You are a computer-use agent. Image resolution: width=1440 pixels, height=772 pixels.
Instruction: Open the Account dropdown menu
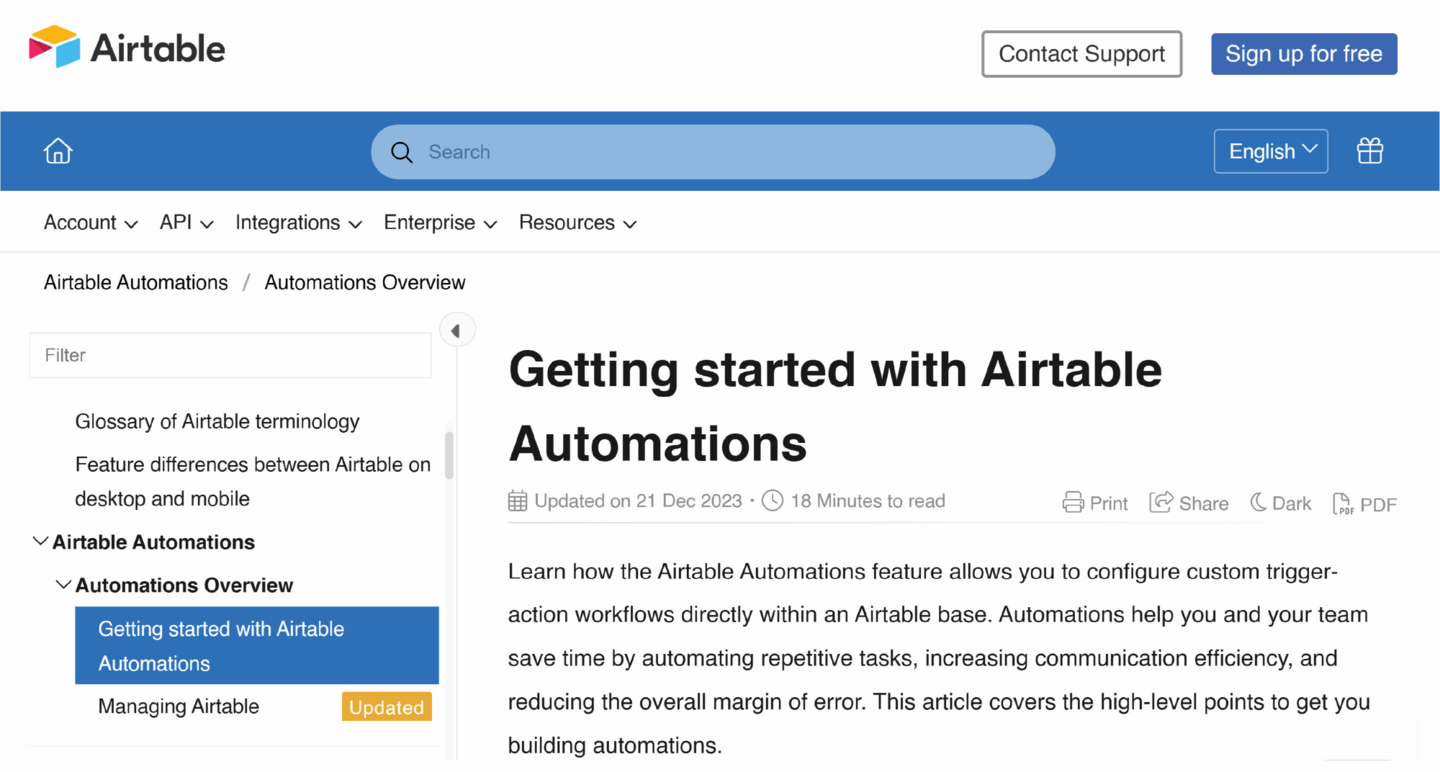click(90, 223)
